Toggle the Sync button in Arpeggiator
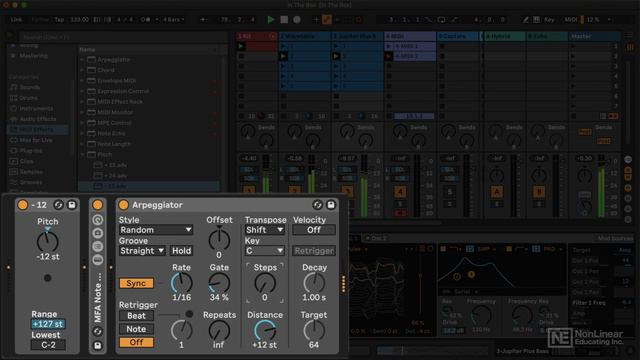 [x=136, y=283]
